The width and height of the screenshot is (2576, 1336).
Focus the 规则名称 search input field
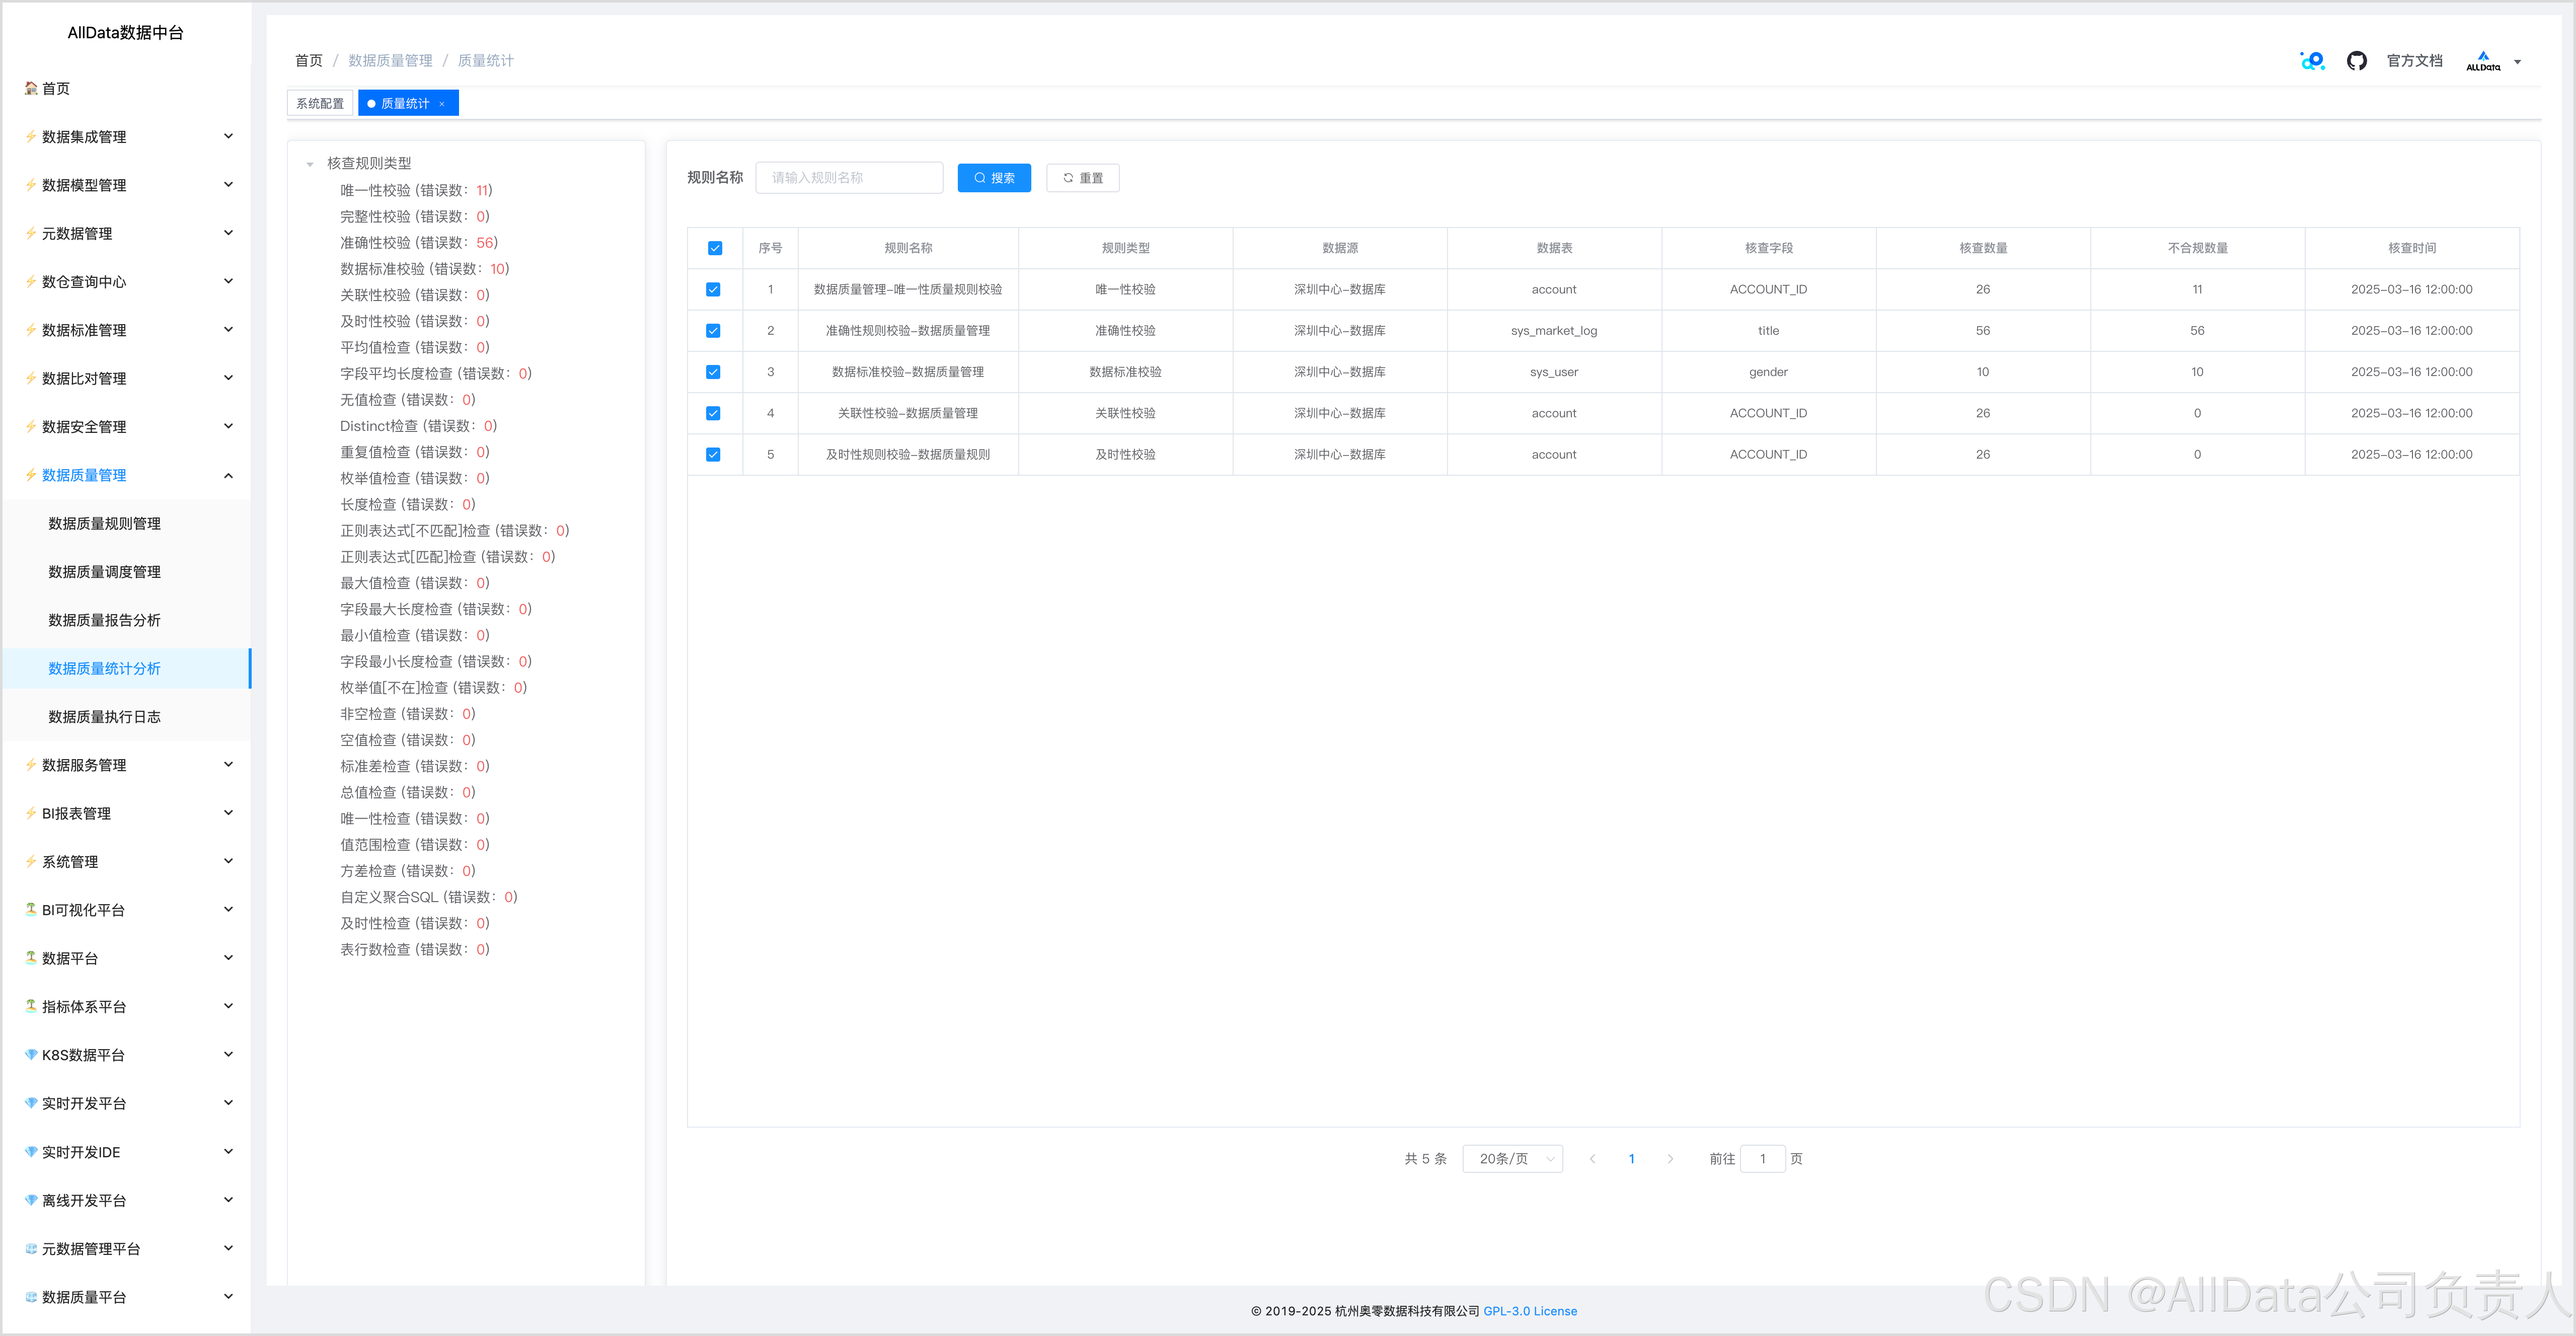pos(849,178)
